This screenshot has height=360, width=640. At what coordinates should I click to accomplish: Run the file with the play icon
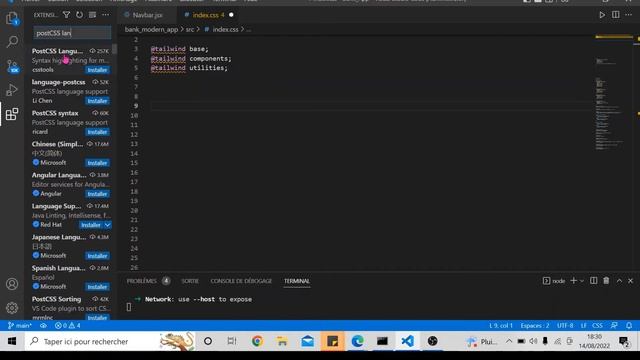(x=602, y=15)
